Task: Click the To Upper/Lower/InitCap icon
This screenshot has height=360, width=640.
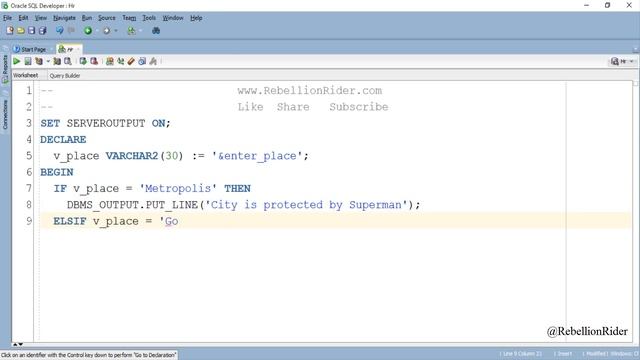Action: click(120, 61)
